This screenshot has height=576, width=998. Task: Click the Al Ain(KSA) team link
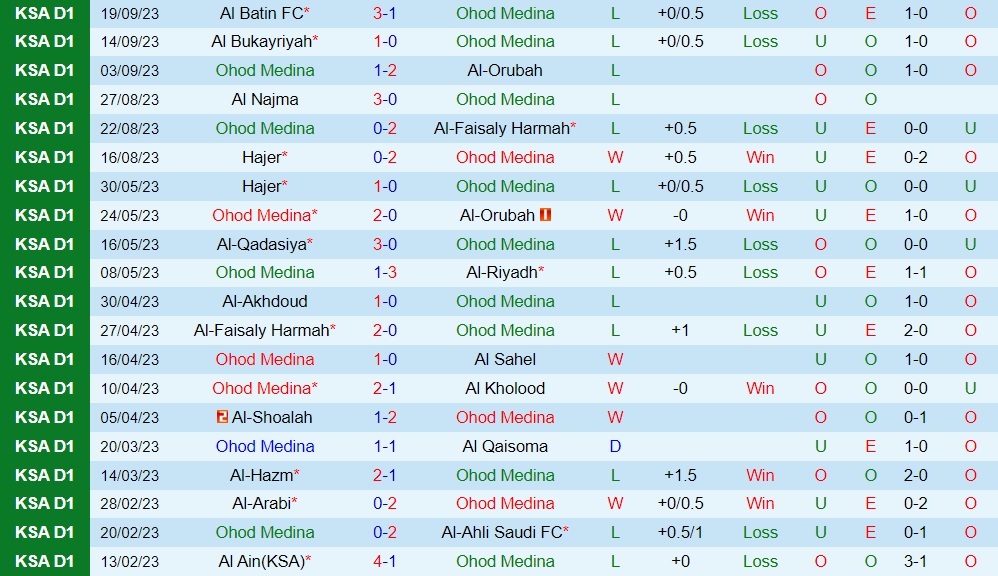[261, 562]
